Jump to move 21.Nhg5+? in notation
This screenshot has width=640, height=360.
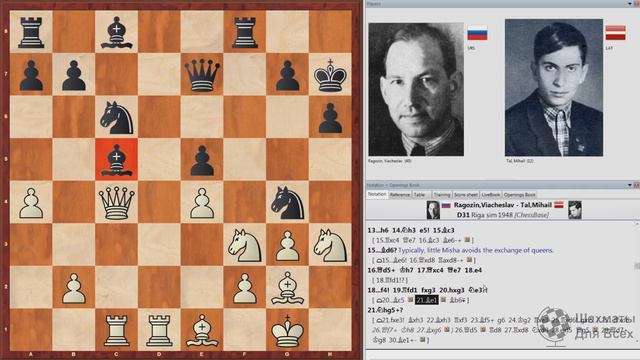click(x=385, y=310)
